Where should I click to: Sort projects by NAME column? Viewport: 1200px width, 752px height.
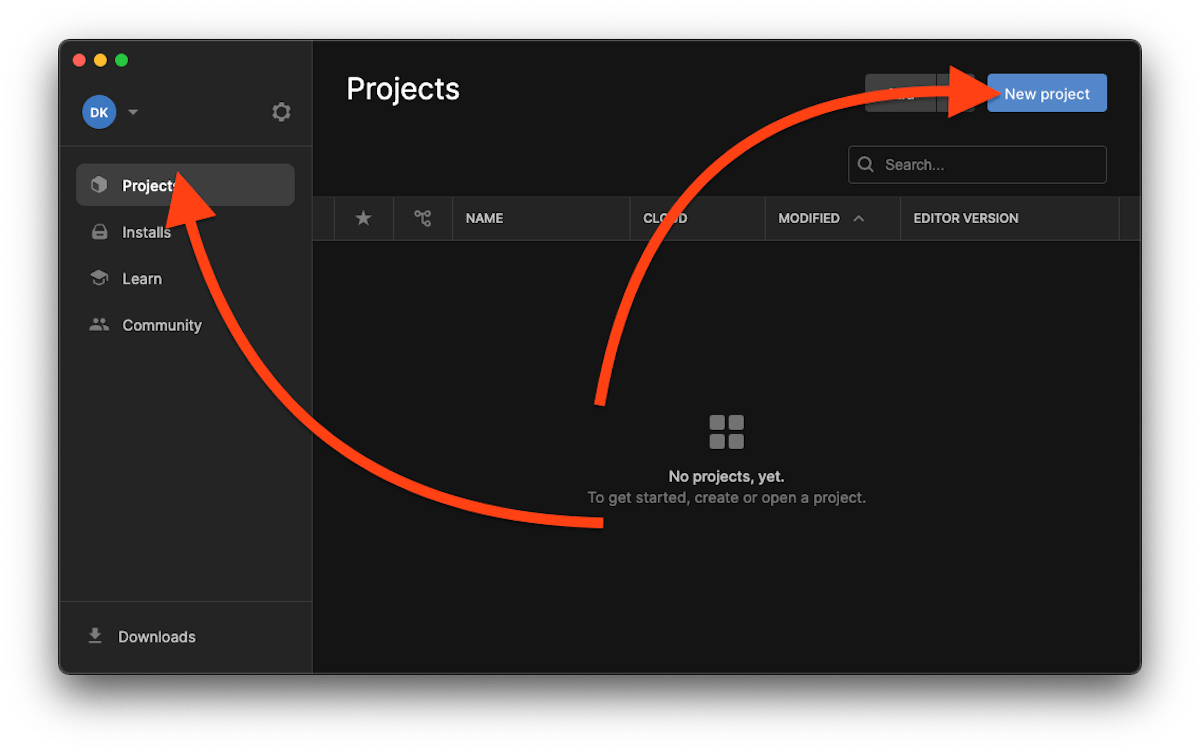coord(484,218)
